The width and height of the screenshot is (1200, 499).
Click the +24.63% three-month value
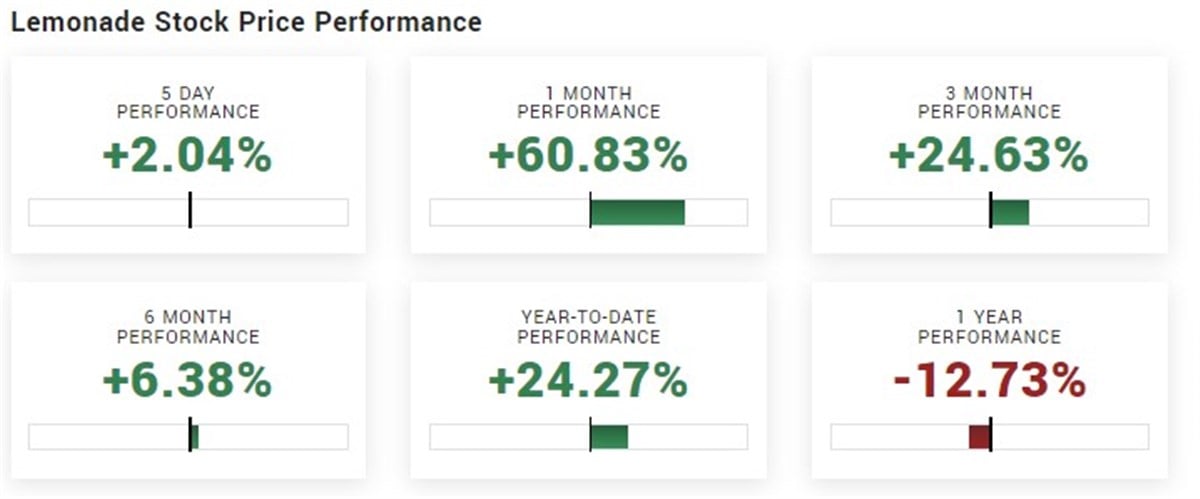tap(989, 155)
